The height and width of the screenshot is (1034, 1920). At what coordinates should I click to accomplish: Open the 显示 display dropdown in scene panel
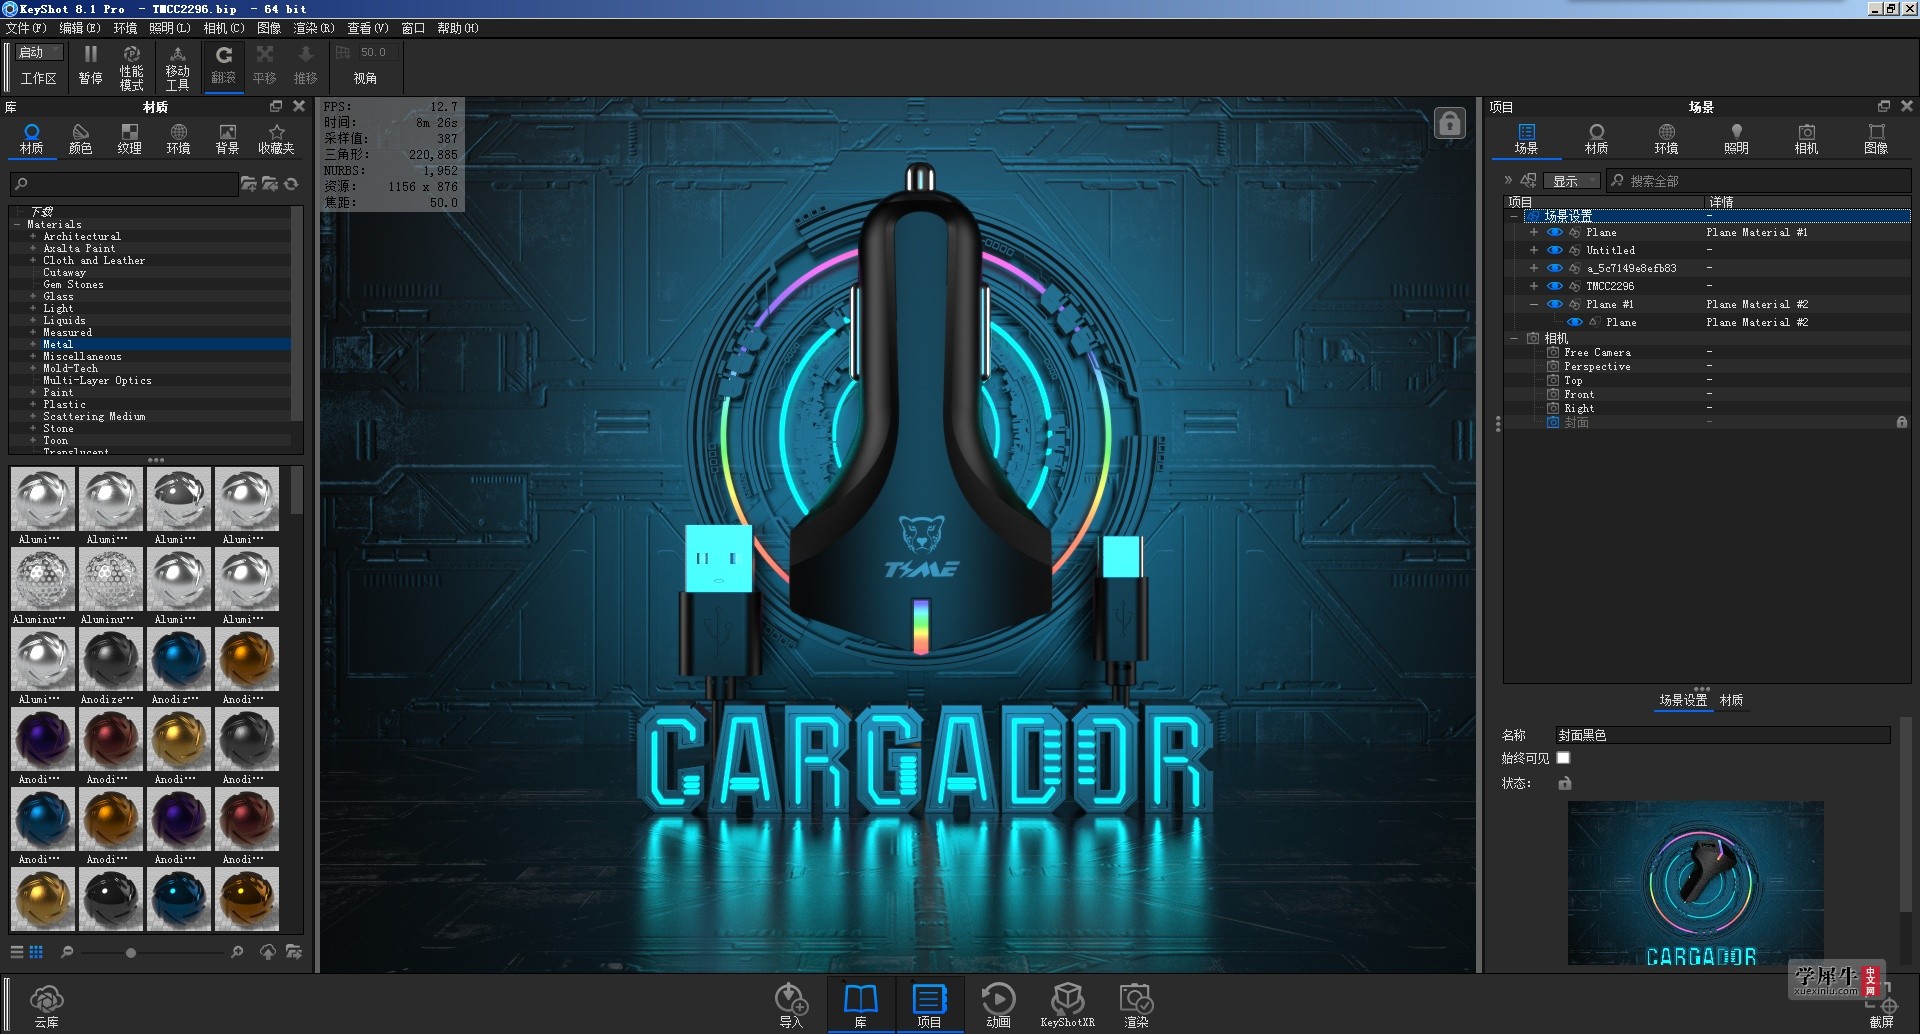[x=1572, y=181]
